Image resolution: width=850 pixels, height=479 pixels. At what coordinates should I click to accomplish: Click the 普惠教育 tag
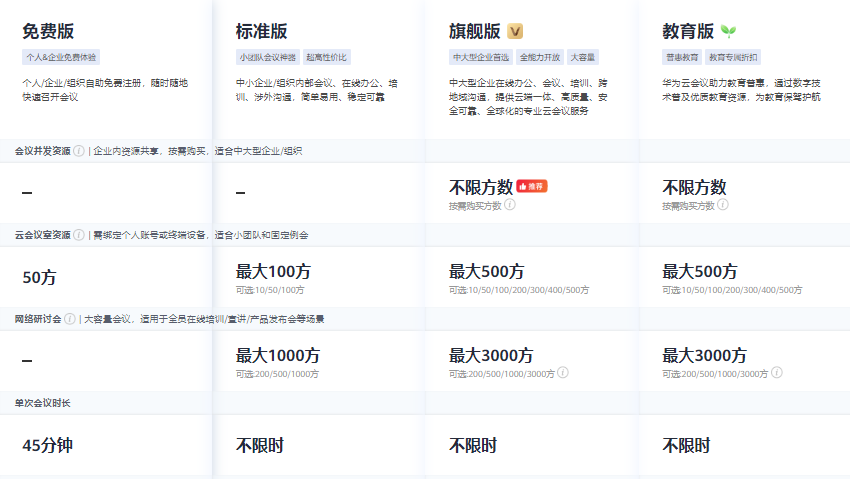[682, 57]
